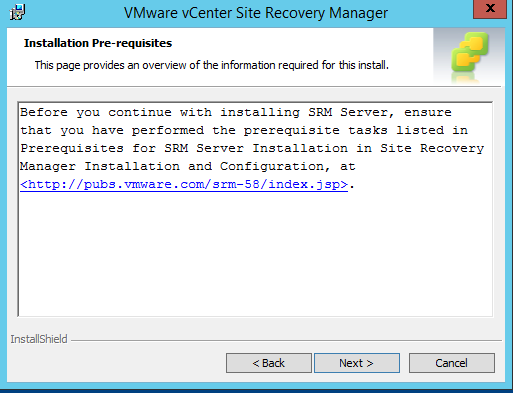513x393 pixels.
Task: Click the words 'Site Recovery' in the paragraph
Action: (432, 148)
